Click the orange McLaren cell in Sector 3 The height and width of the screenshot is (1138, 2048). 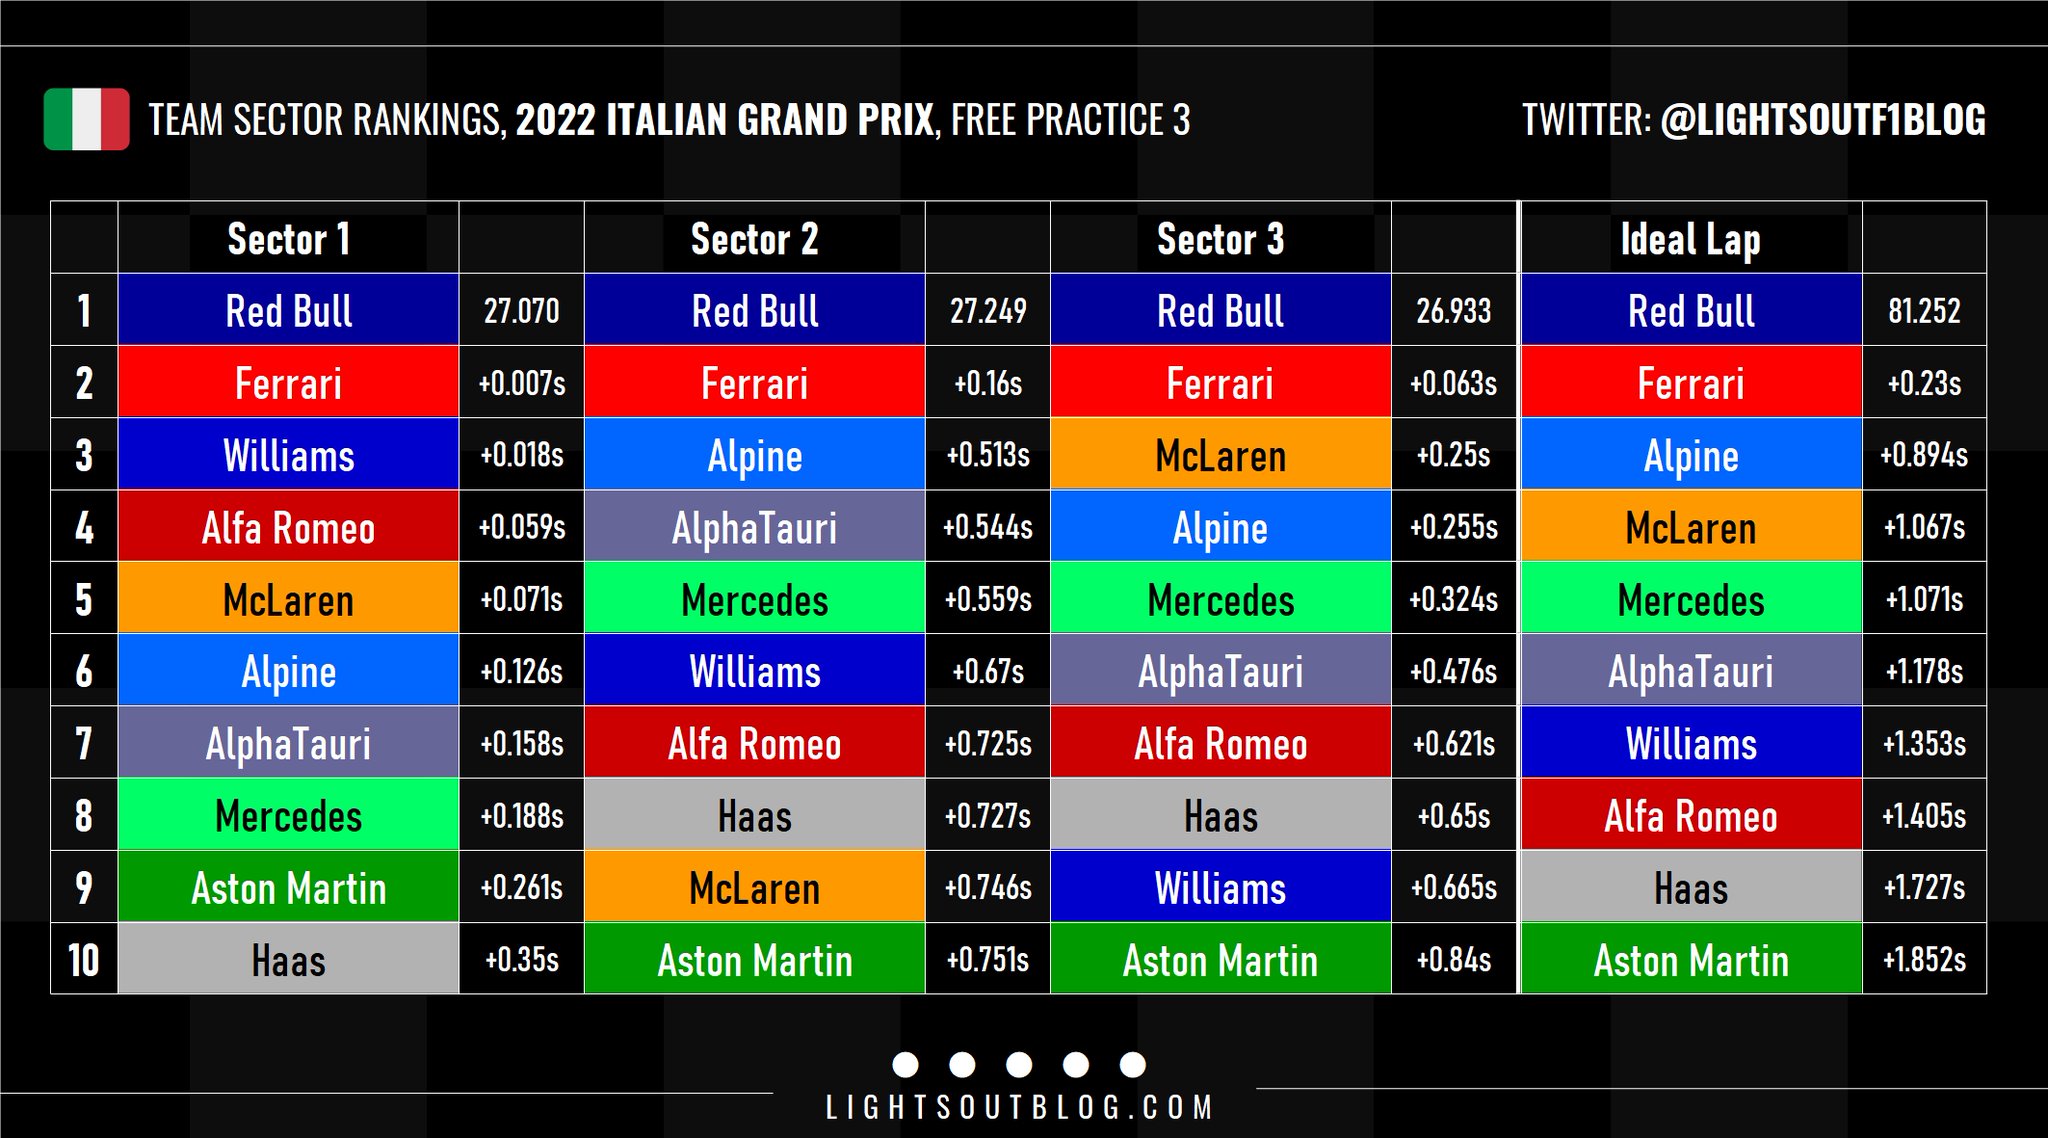tap(1220, 455)
